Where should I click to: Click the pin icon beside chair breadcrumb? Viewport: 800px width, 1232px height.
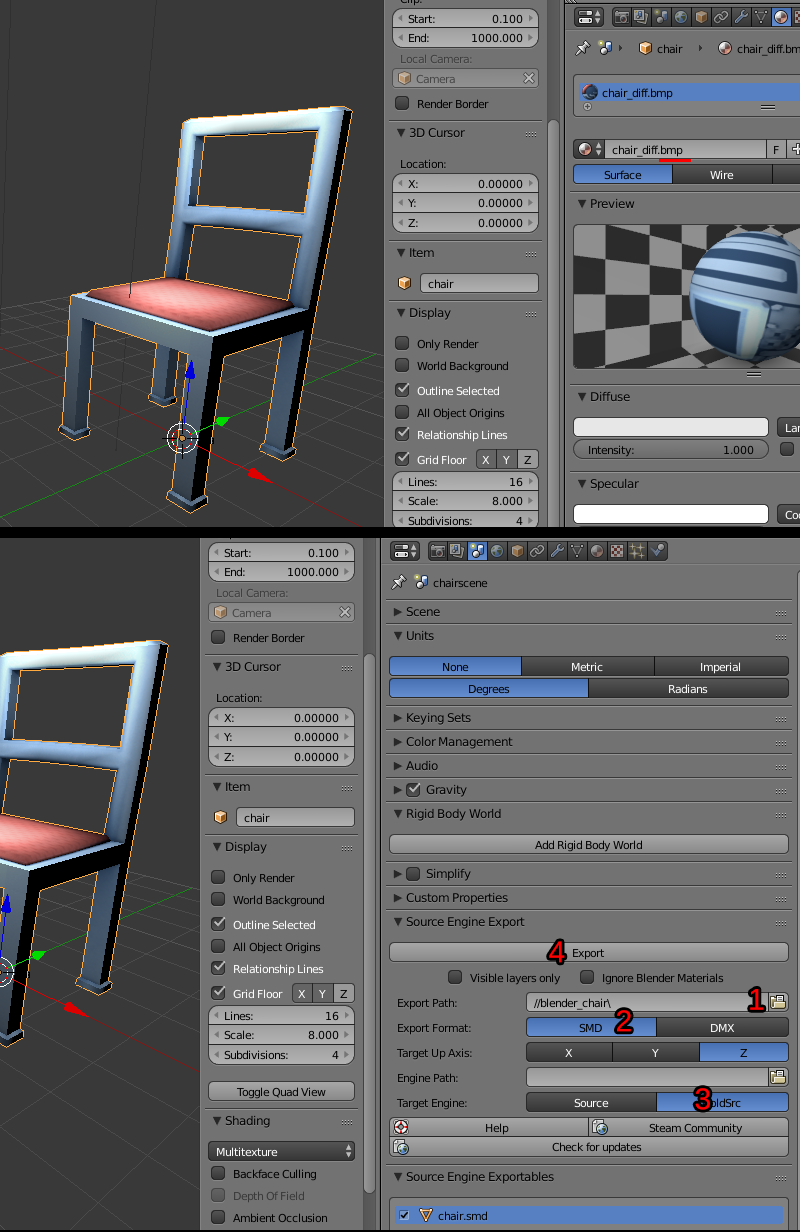[583, 48]
